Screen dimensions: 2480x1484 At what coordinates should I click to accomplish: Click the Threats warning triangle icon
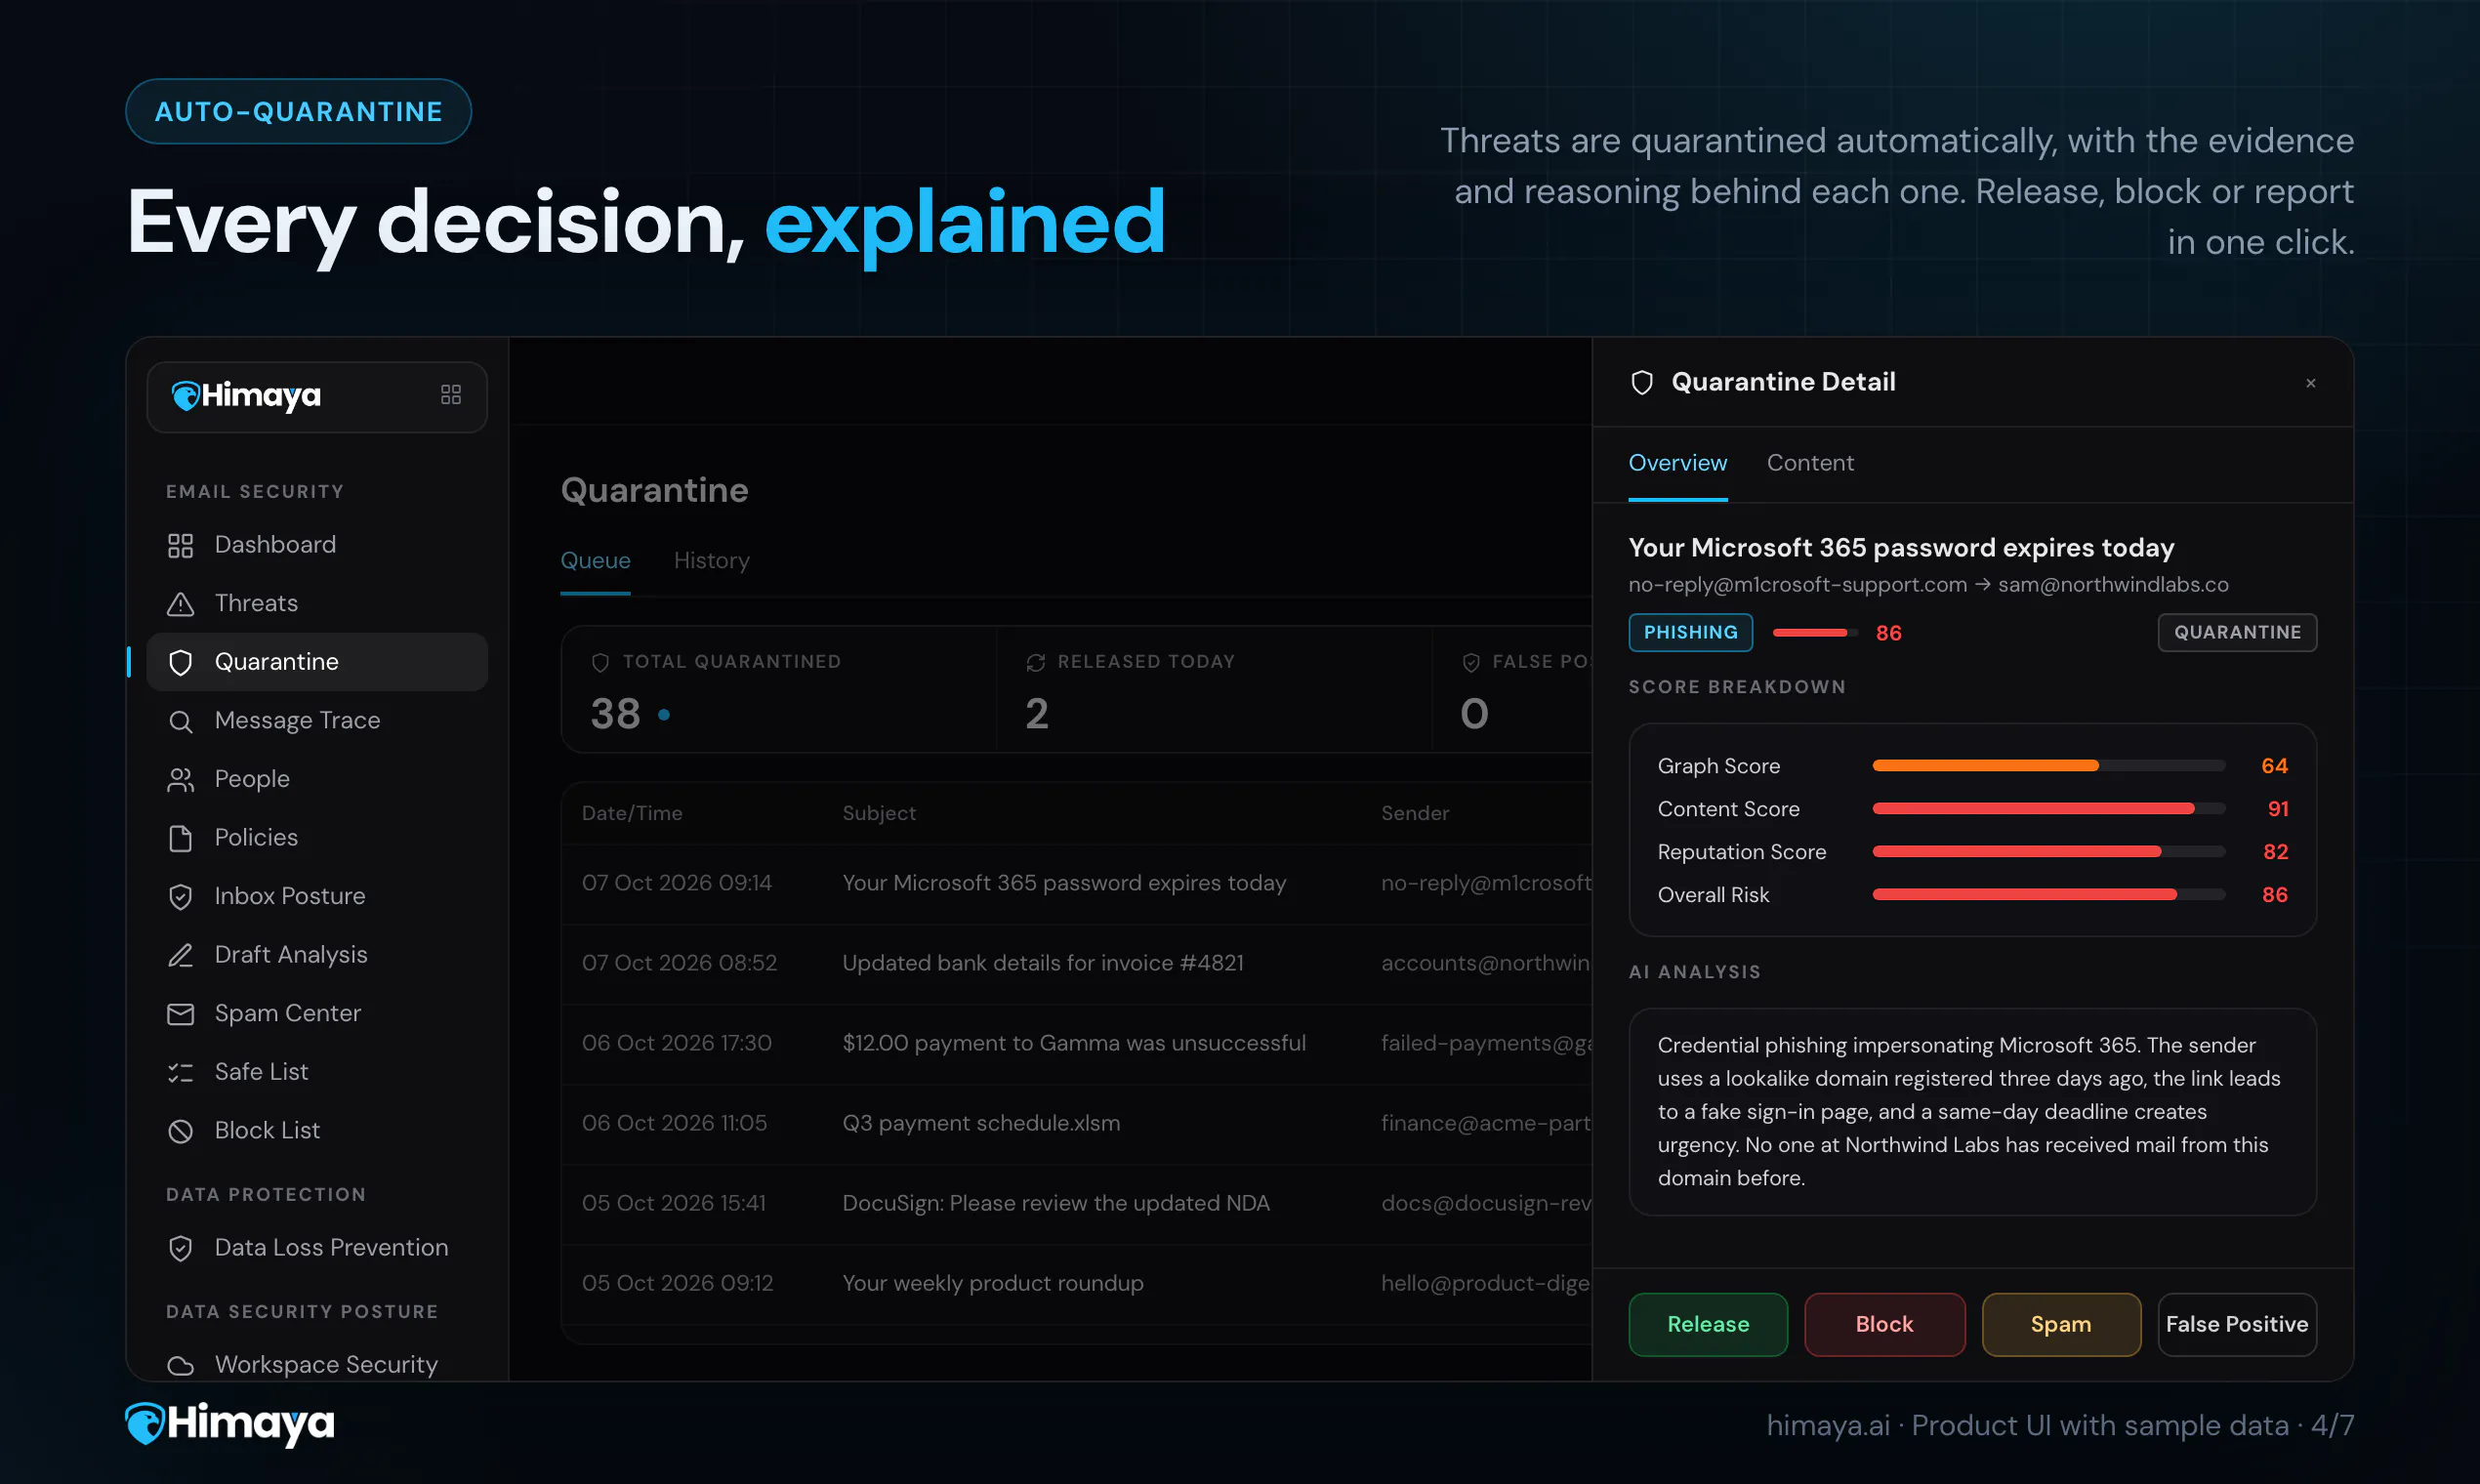pos(180,603)
